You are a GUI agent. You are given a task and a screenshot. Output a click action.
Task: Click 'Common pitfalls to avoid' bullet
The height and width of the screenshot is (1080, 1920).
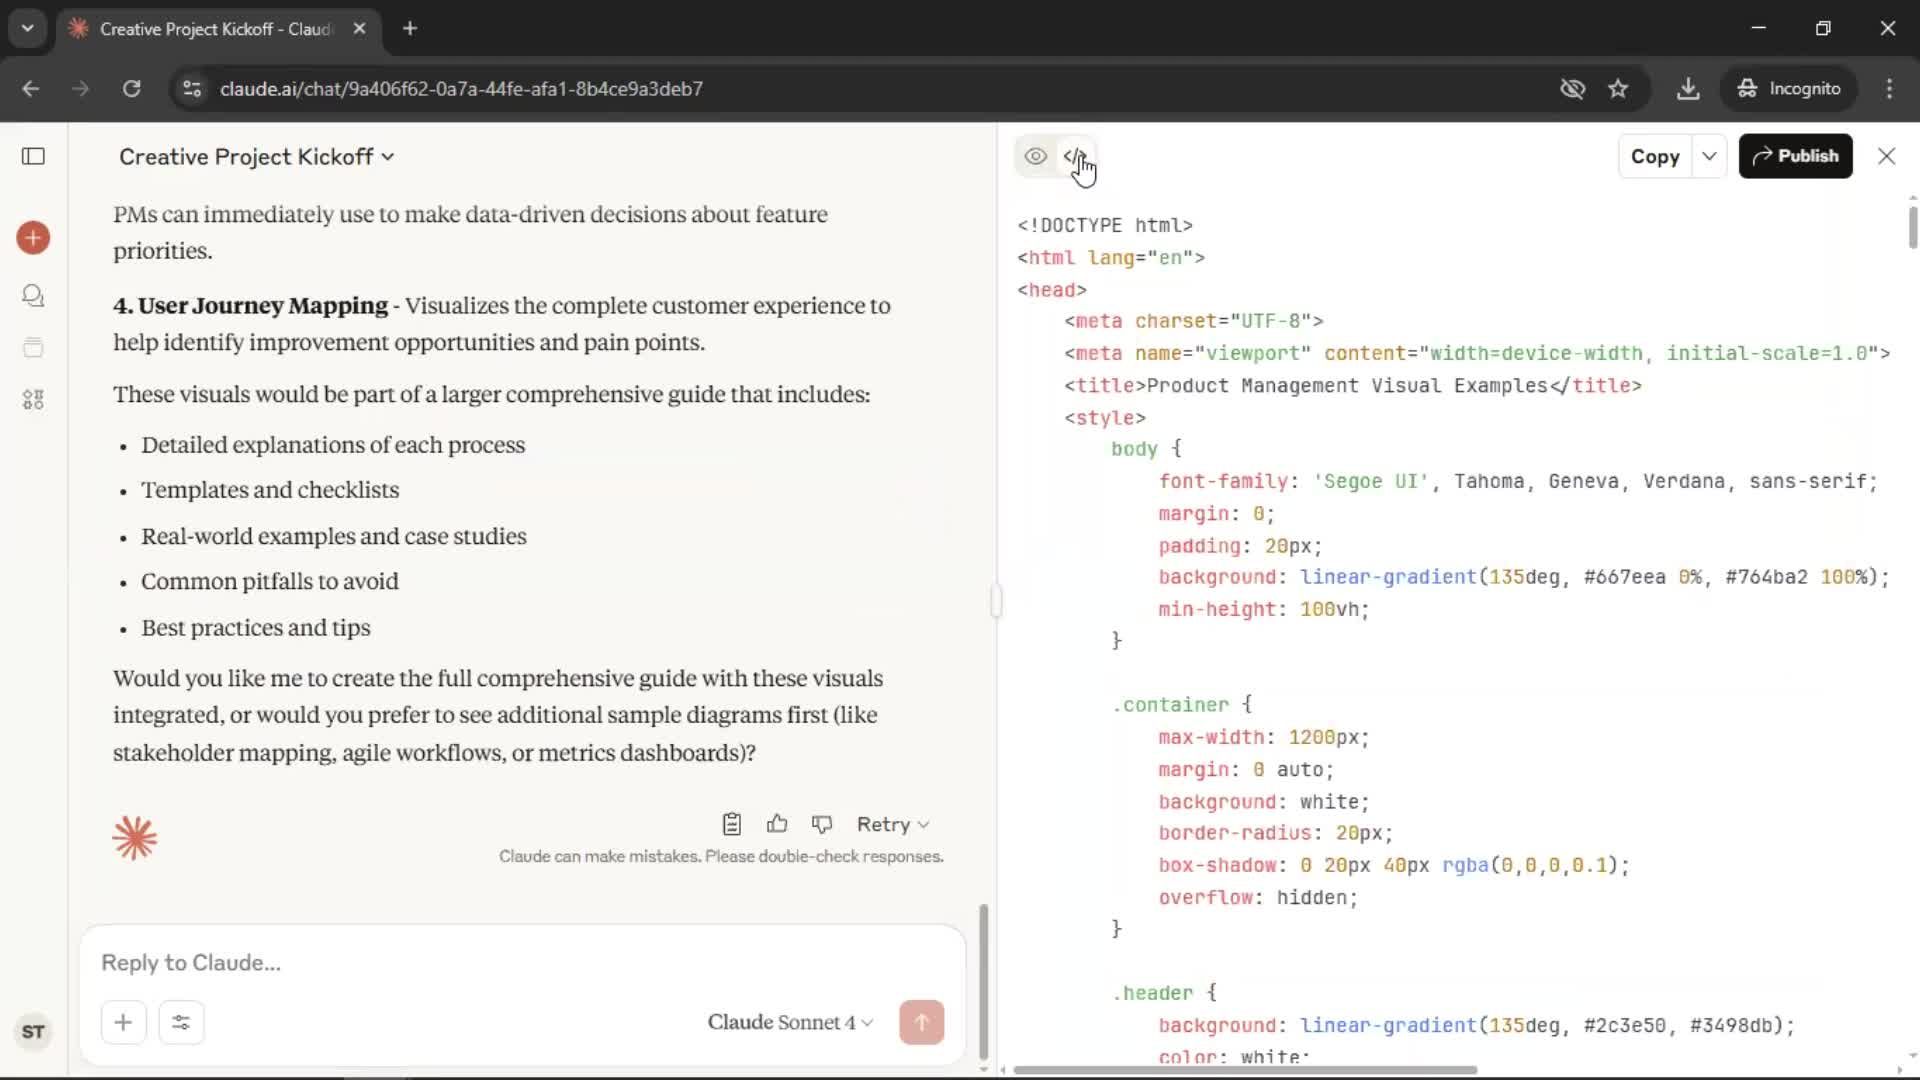(x=270, y=582)
